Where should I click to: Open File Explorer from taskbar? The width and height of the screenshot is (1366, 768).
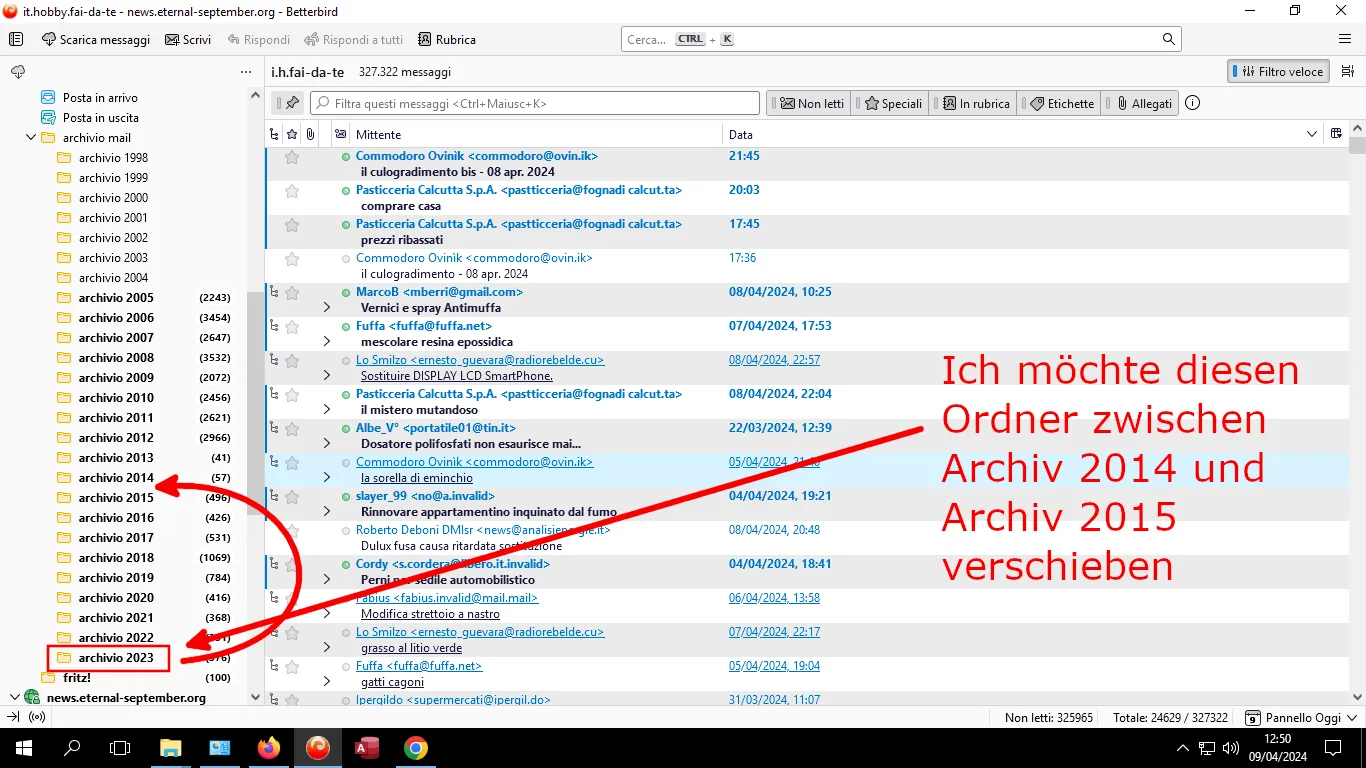[x=171, y=748]
